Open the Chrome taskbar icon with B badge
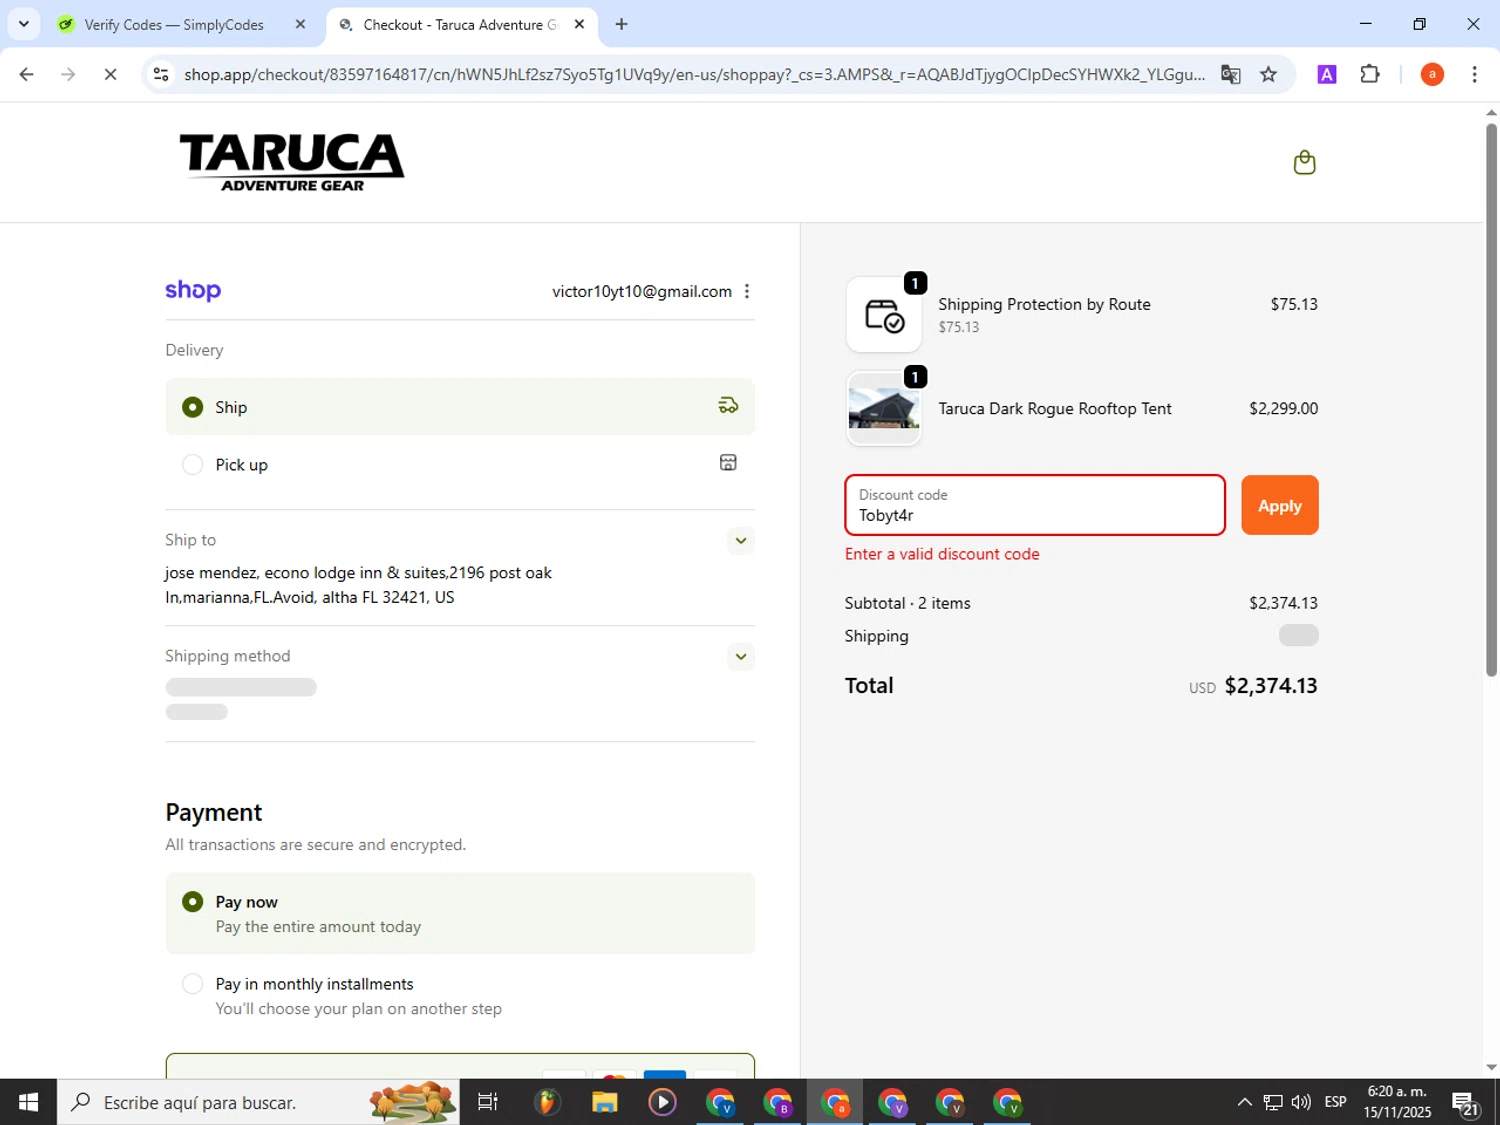Image resolution: width=1500 pixels, height=1125 pixels. click(x=778, y=1102)
